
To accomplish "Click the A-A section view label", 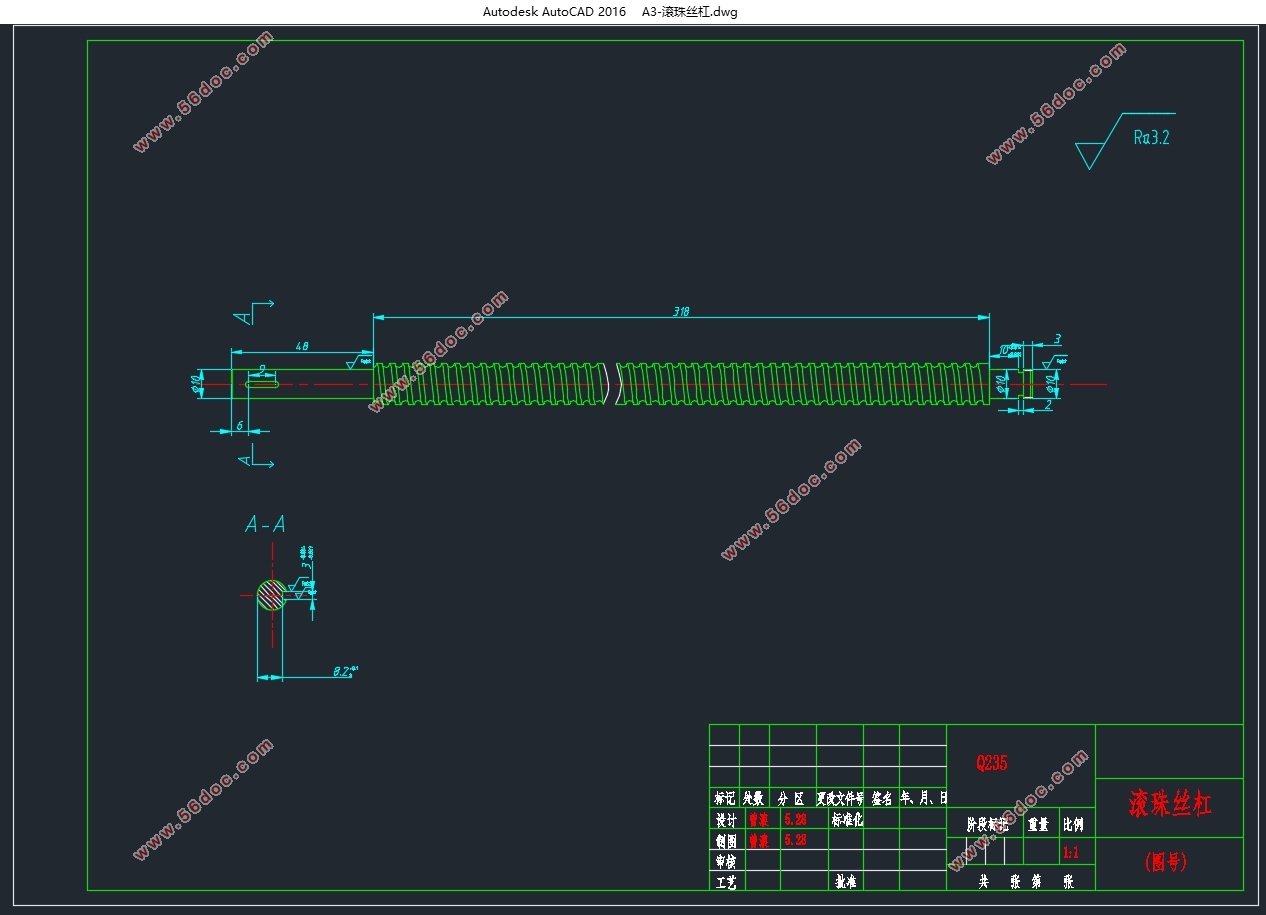I will pyautogui.click(x=265, y=524).
